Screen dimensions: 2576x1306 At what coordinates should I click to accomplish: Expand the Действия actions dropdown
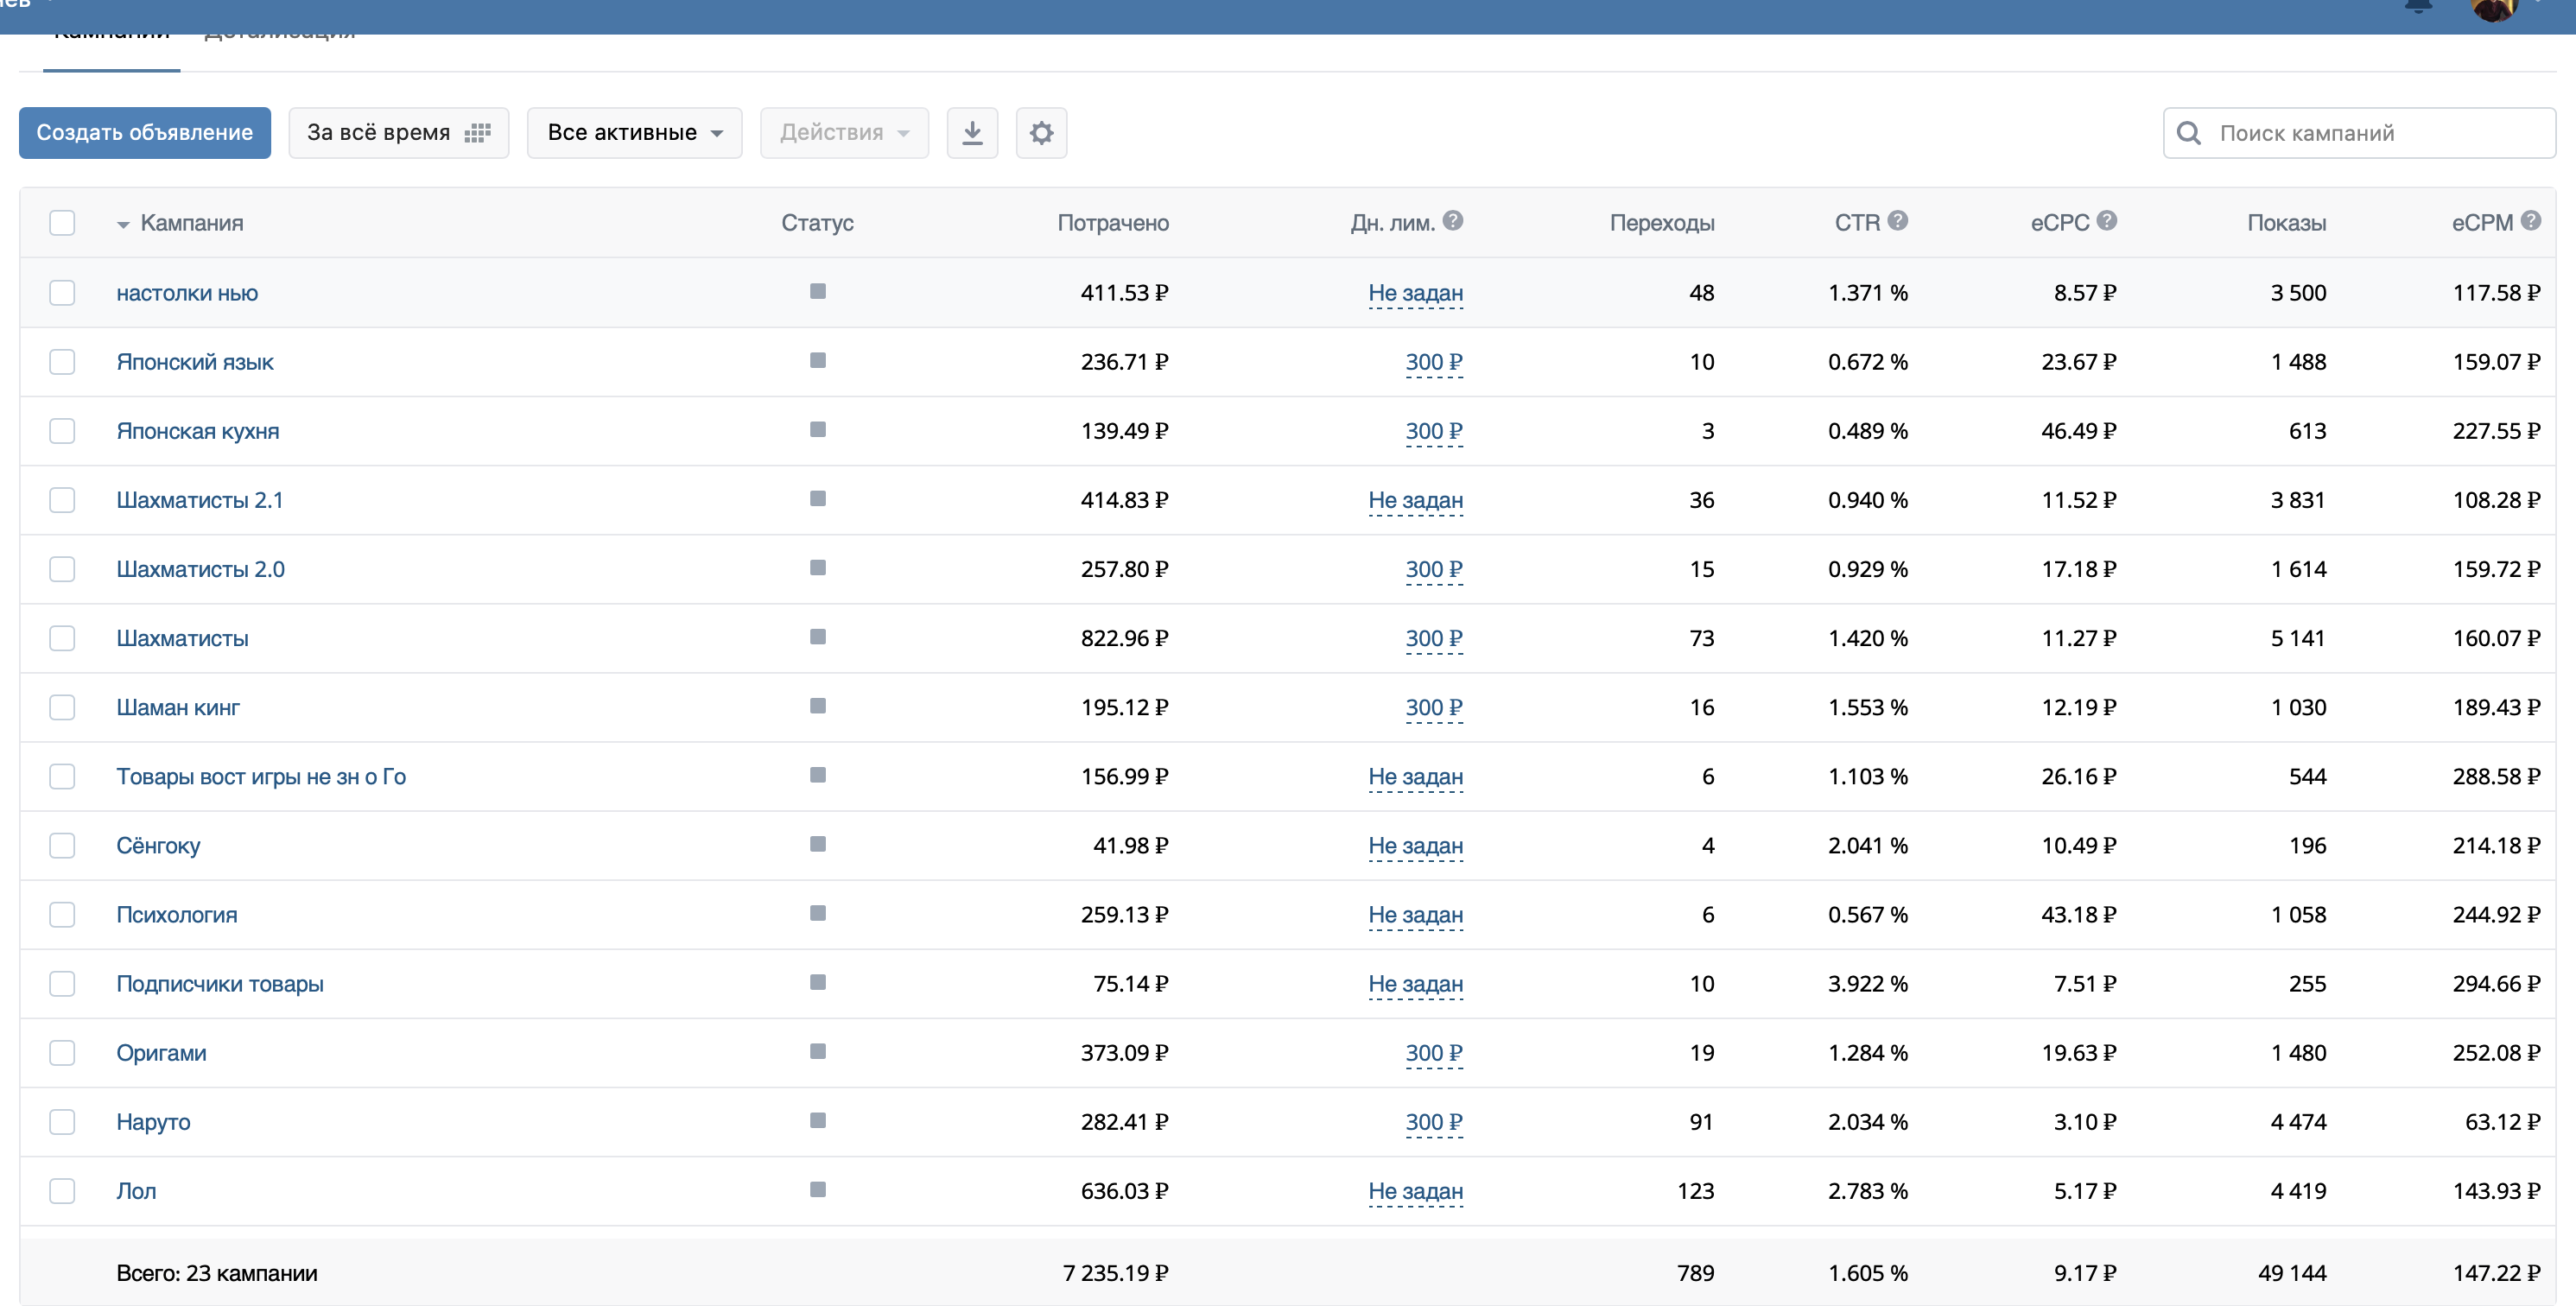coord(843,133)
